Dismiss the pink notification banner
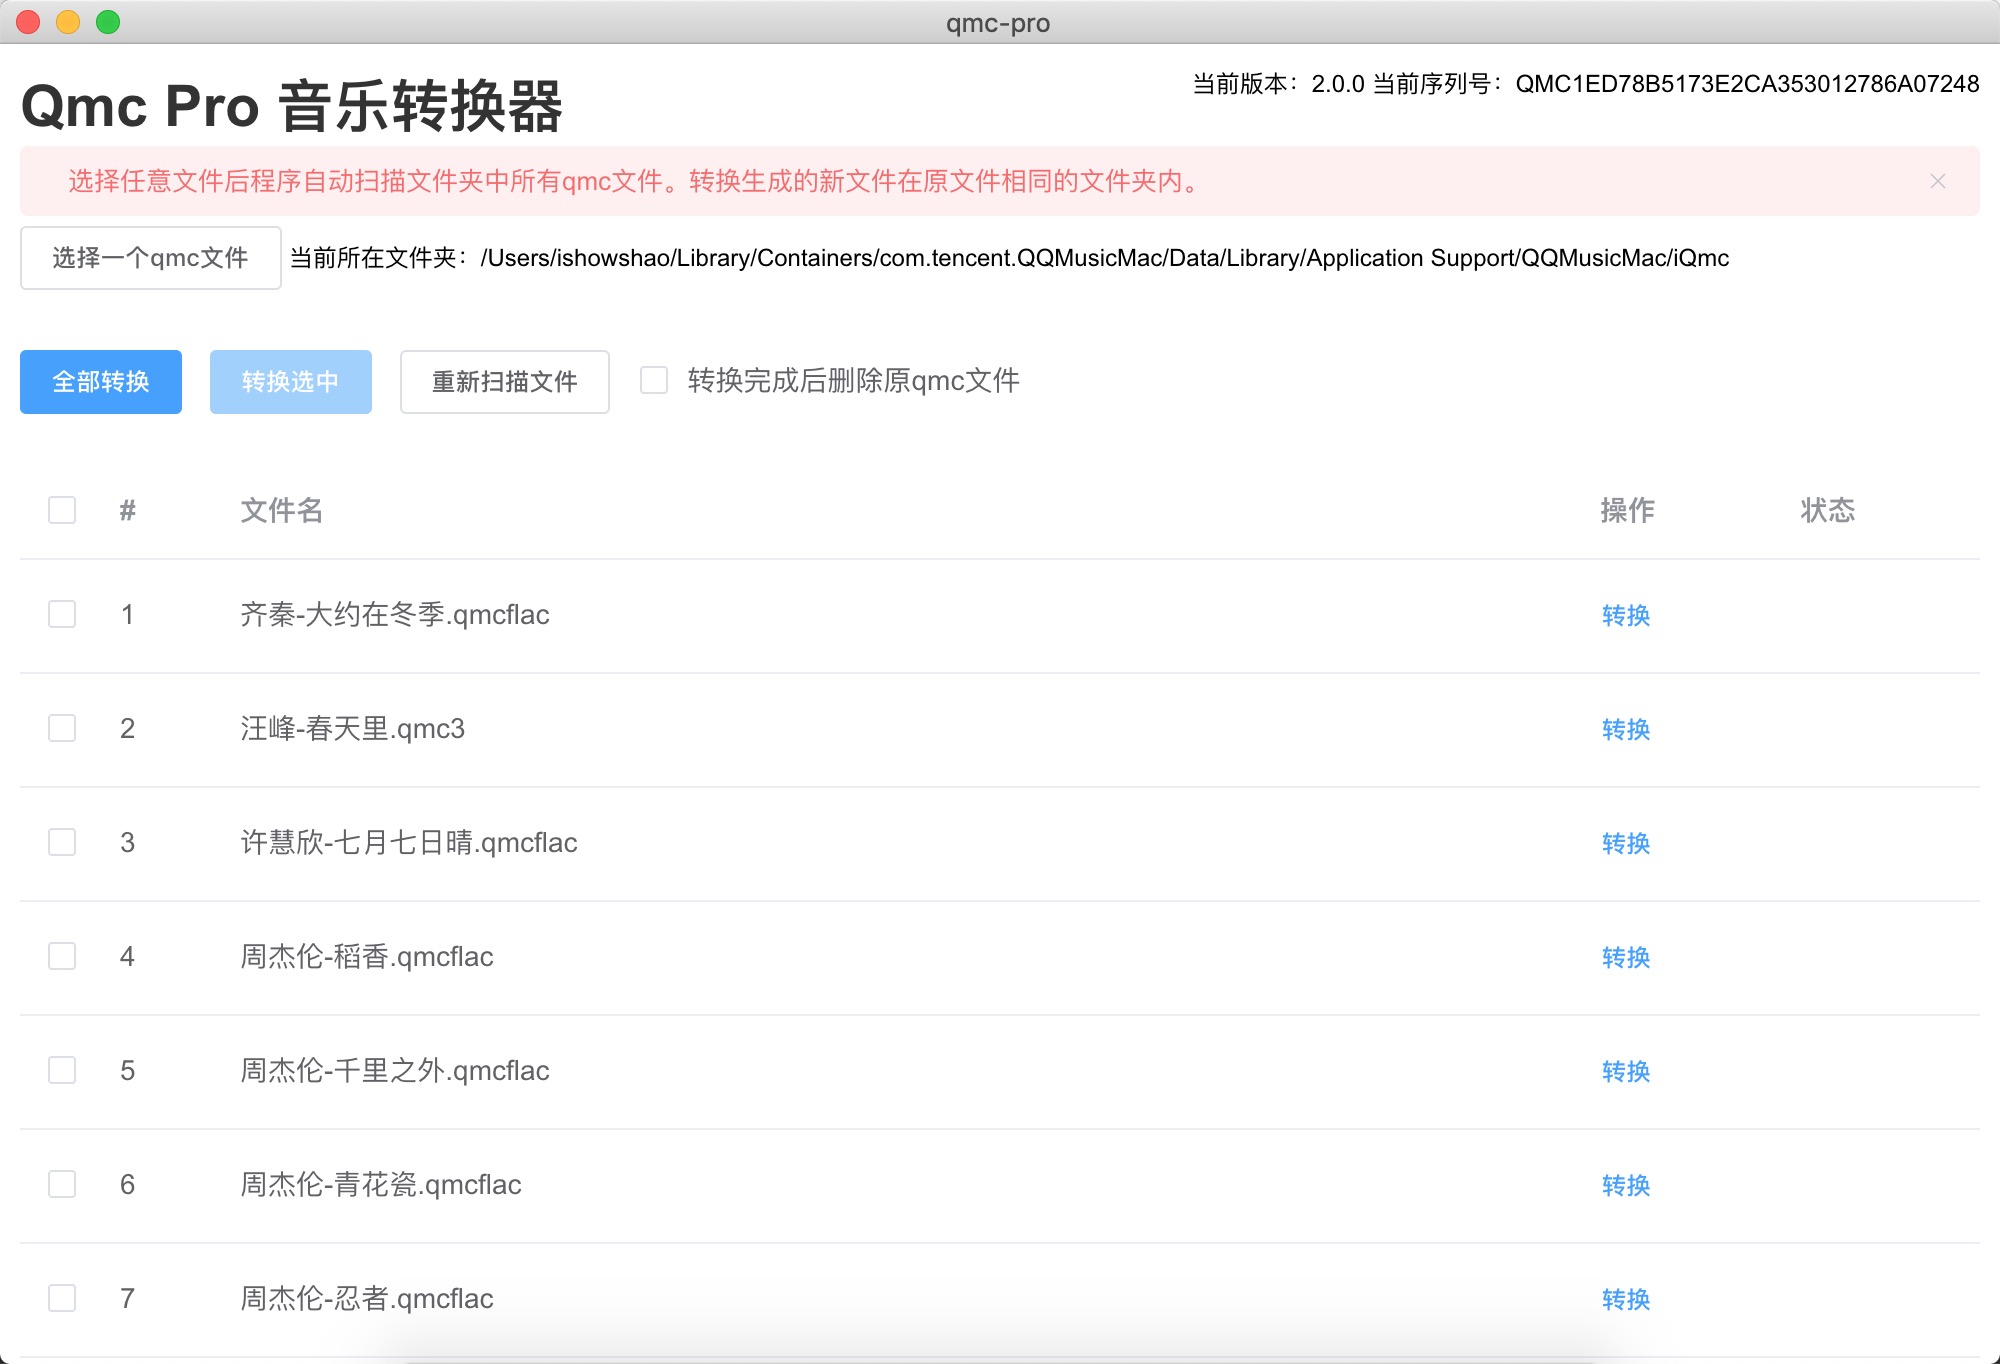Image resolution: width=2000 pixels, height=1364 pixels. pyautogui.click(x=1937, y=181)
